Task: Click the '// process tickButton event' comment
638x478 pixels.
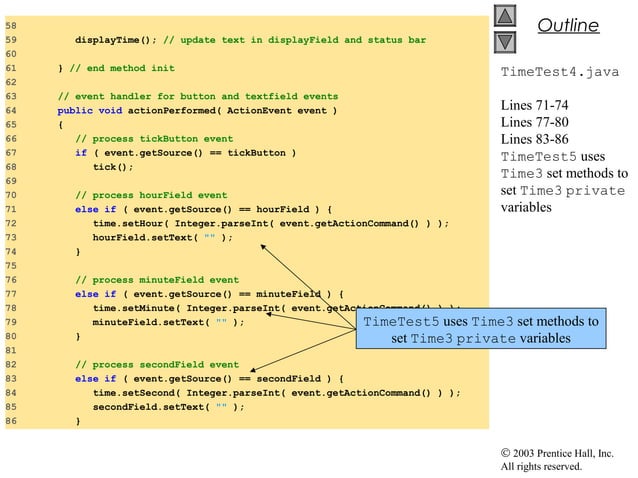Action: [x=154, y=139]
